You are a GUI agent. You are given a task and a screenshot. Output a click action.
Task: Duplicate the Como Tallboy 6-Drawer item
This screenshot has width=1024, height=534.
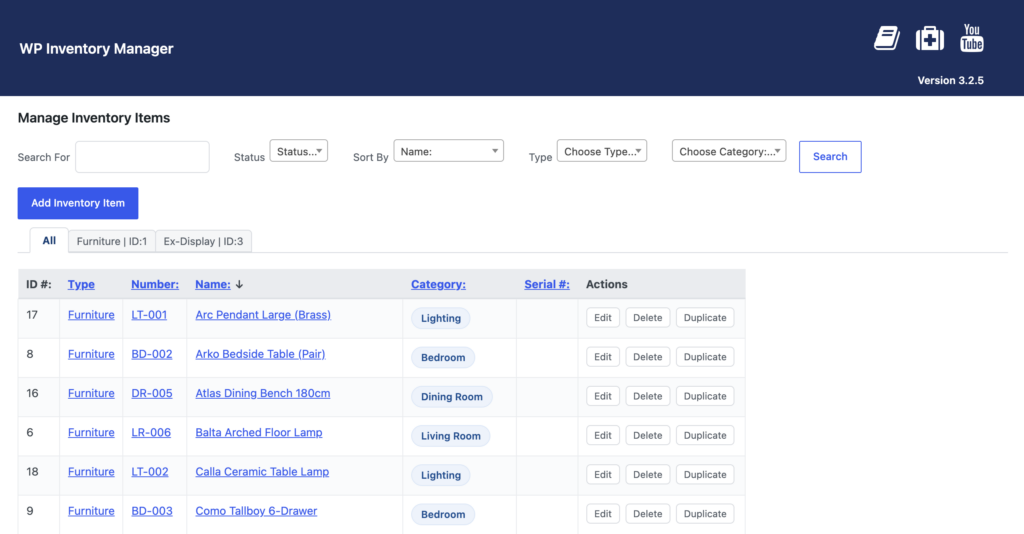[705, 514]
